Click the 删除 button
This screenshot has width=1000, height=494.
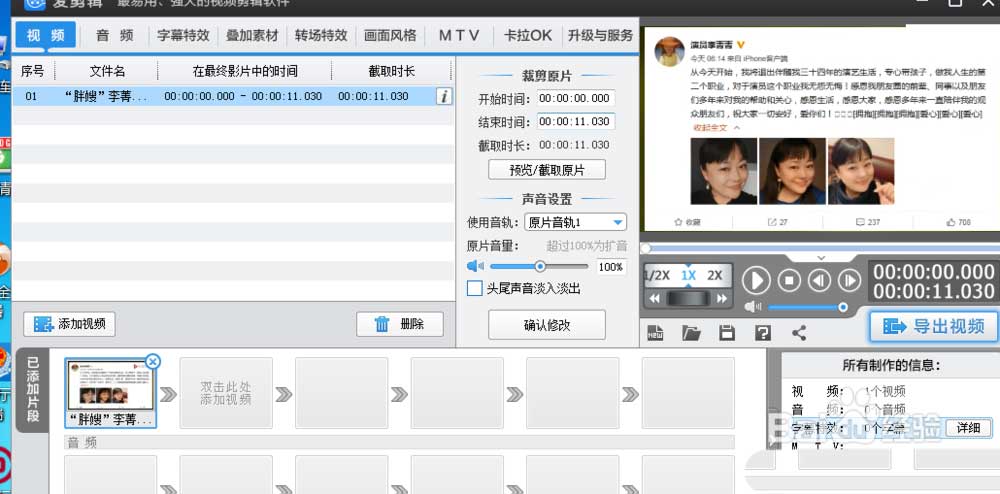click(400, 324)
